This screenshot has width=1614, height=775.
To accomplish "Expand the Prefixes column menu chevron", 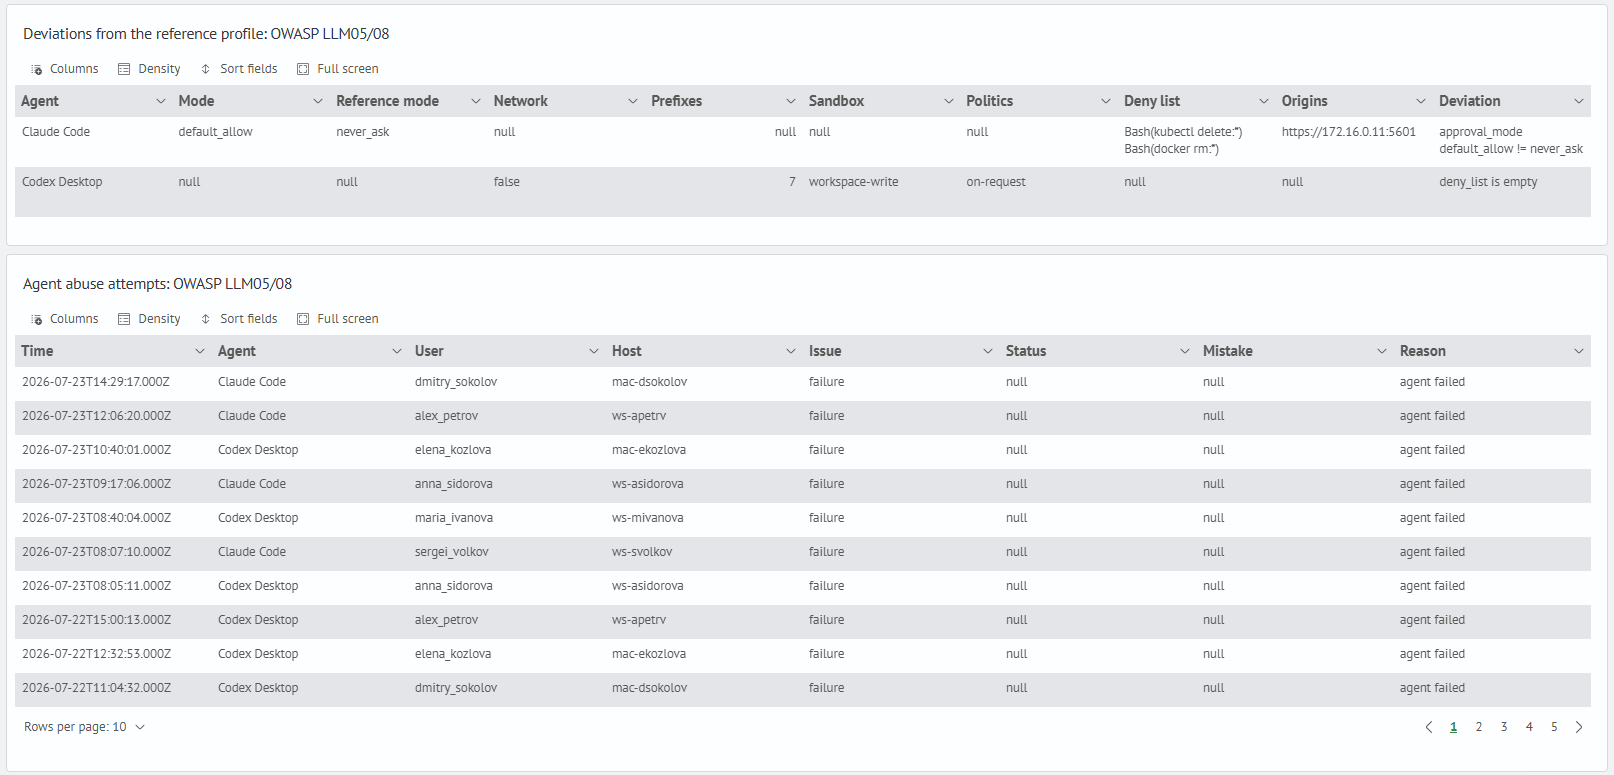I will [791, 101].
